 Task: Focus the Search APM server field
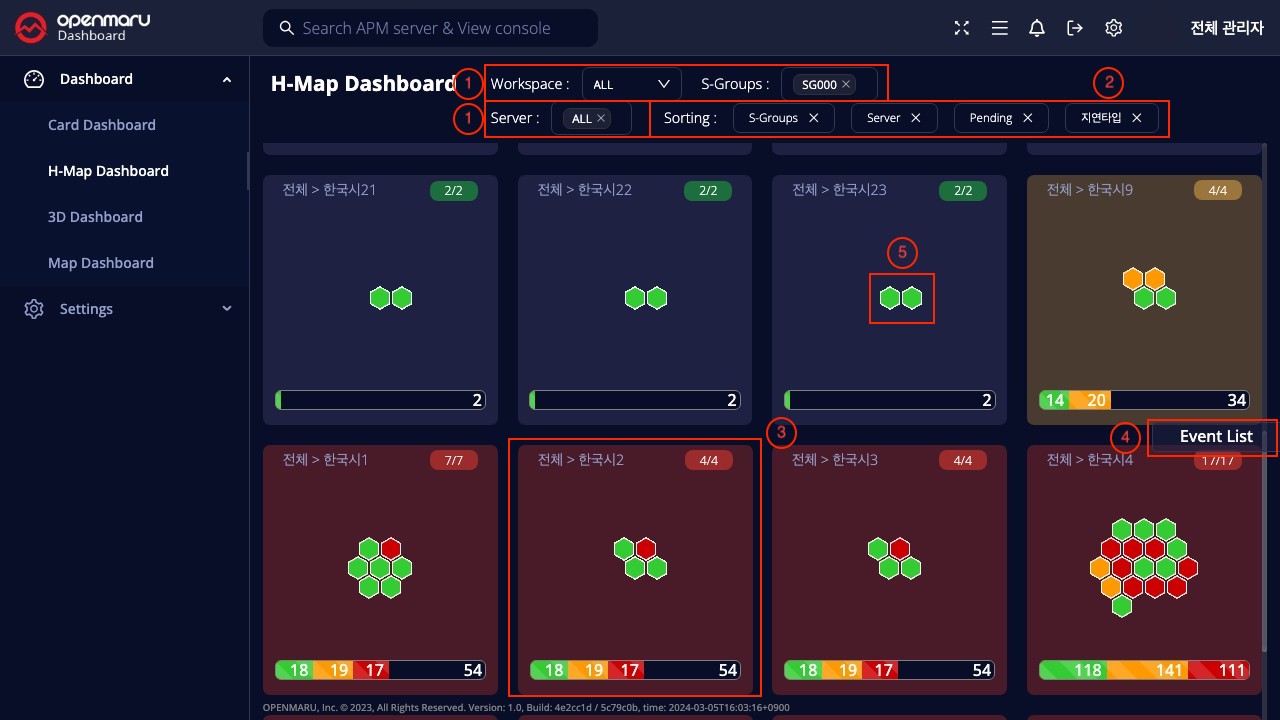(430, 28)
